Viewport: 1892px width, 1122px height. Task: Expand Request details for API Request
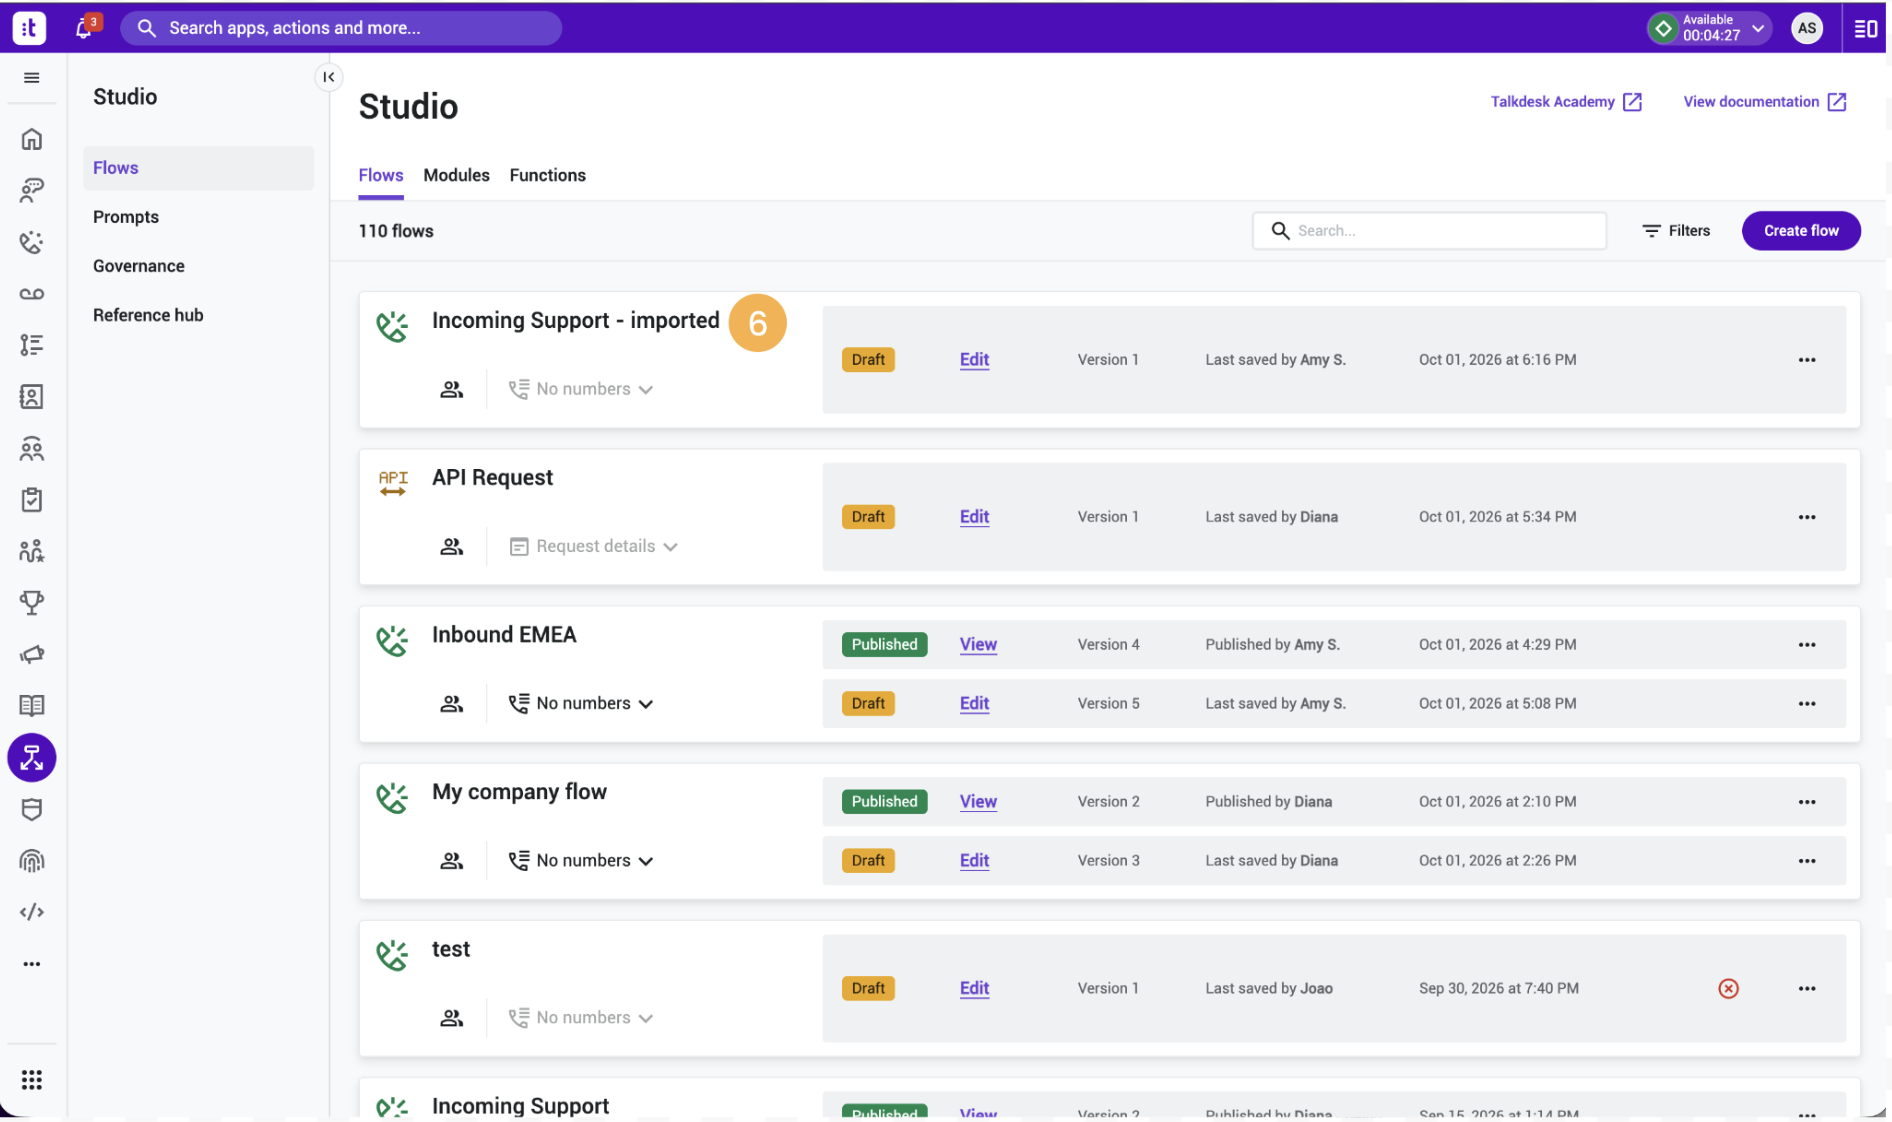(x=594, y=546)
